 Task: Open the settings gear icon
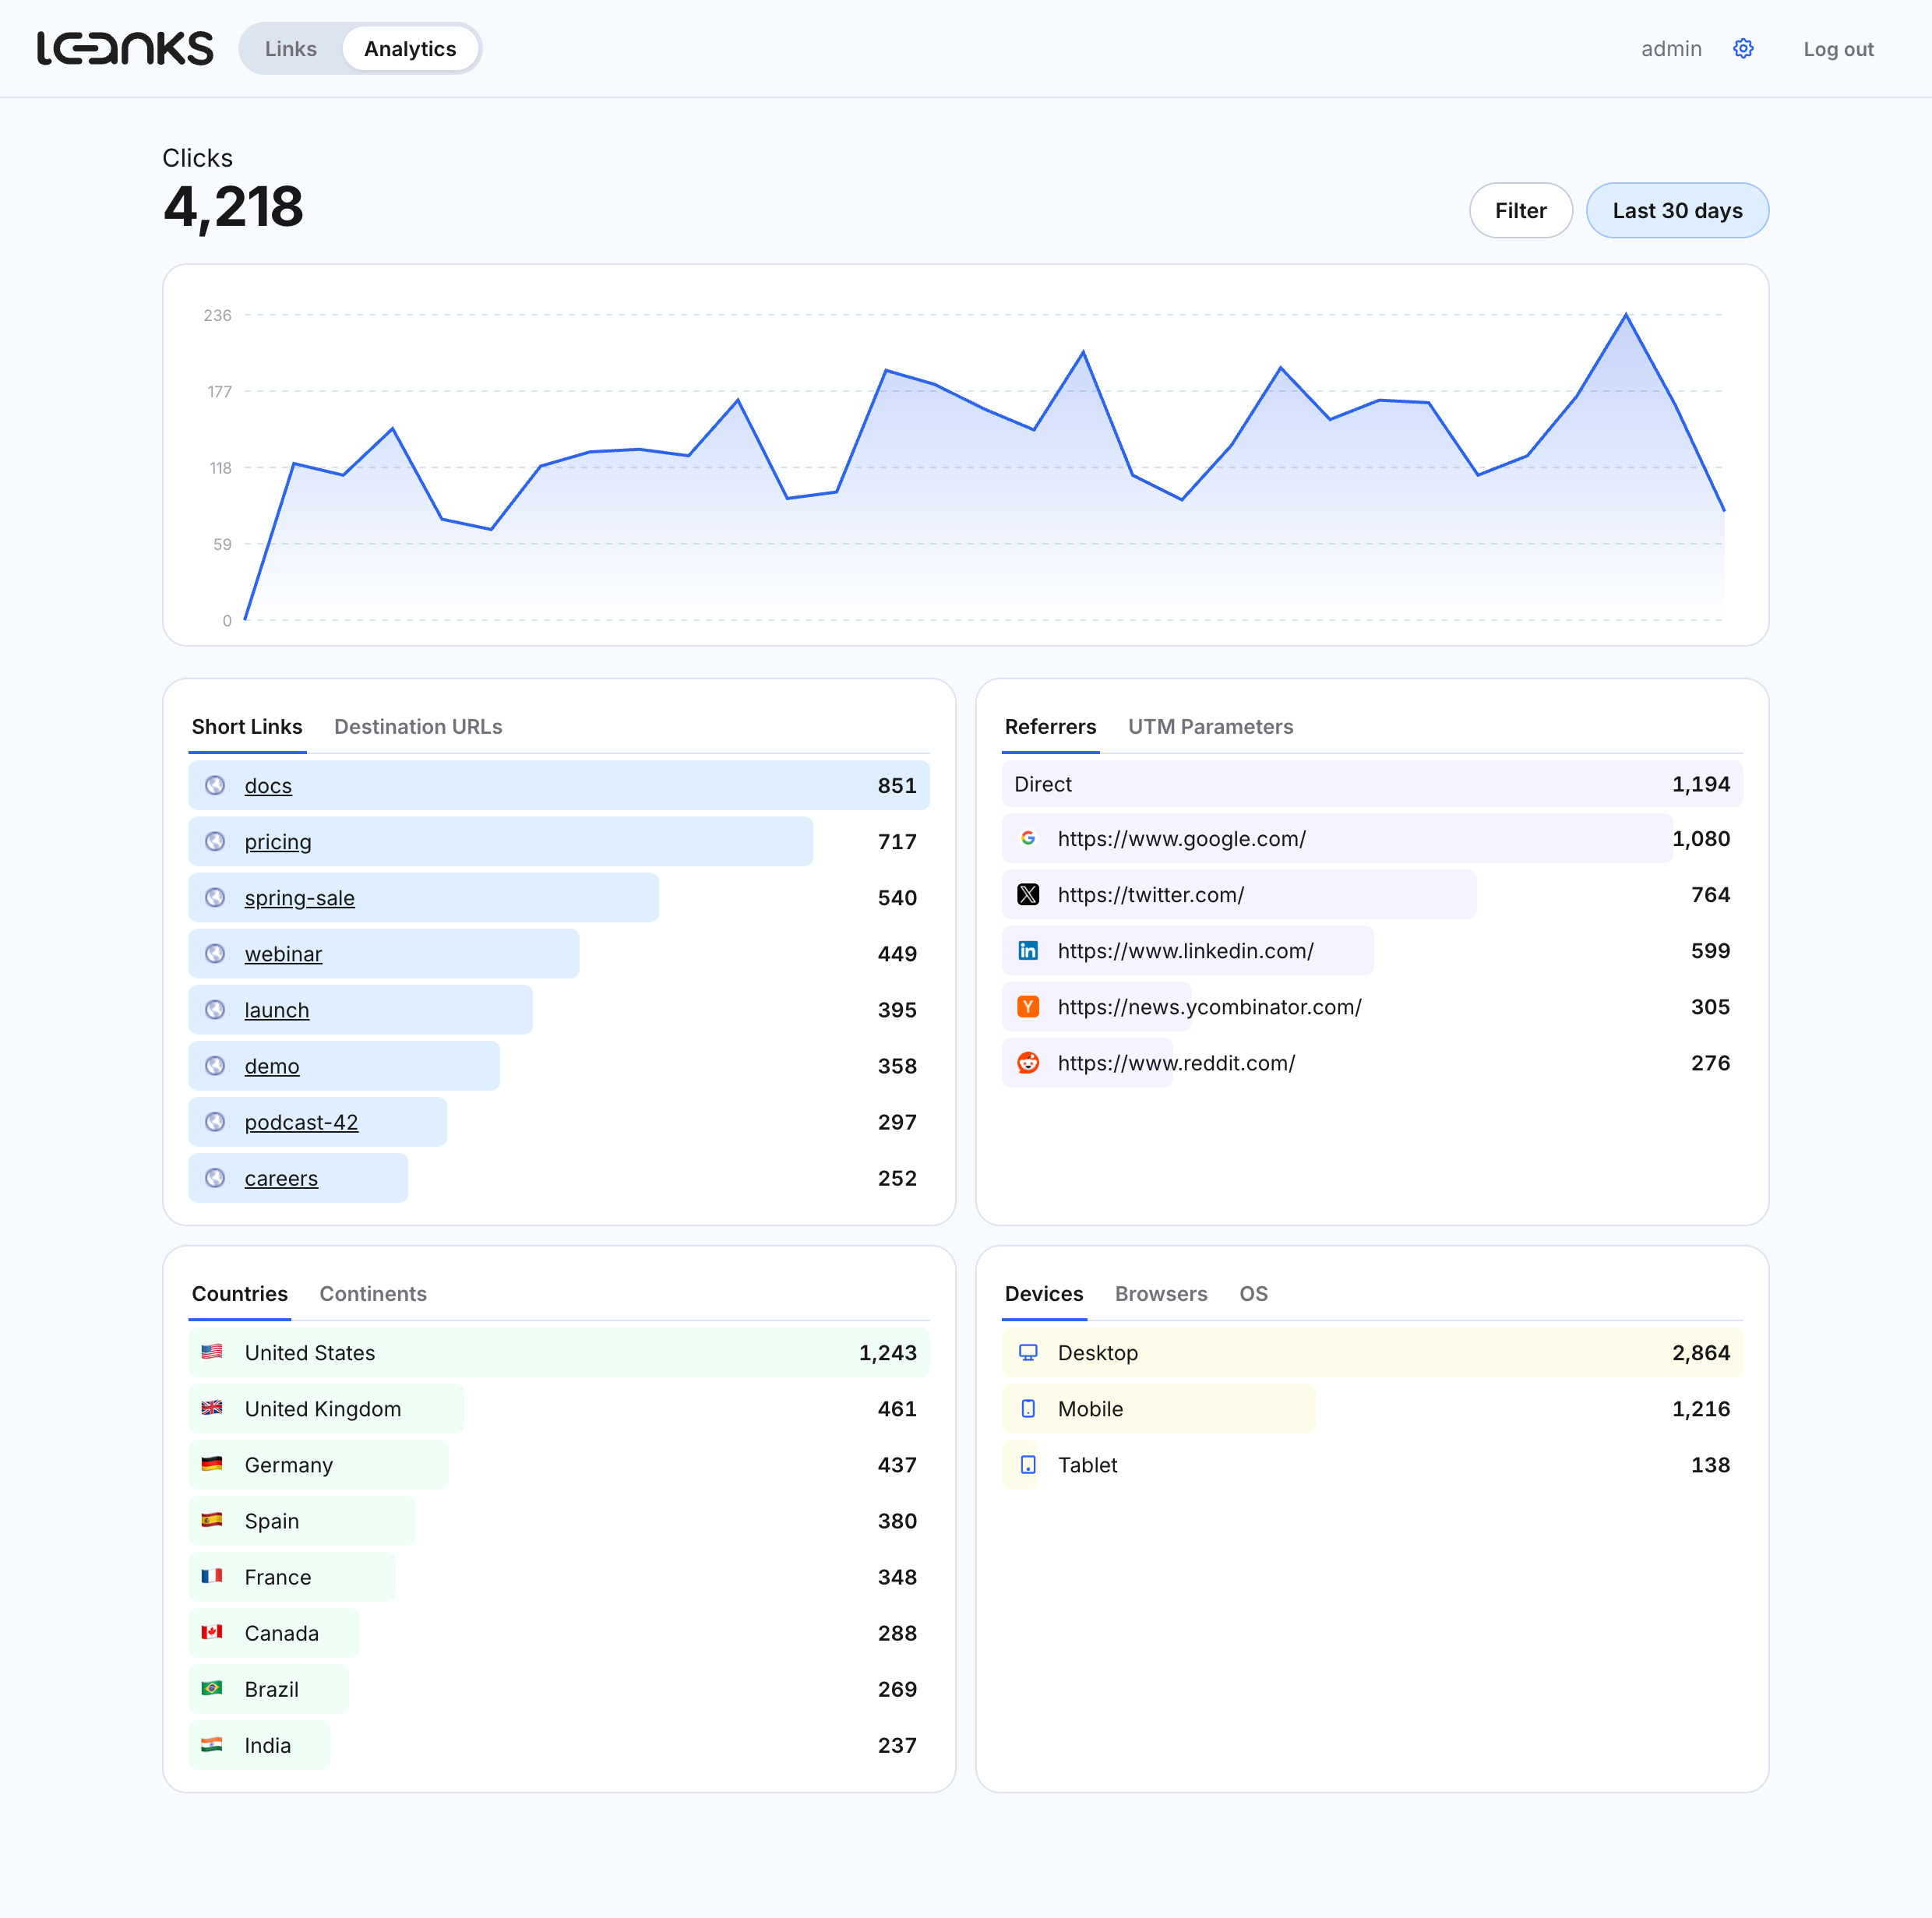[x=1743, y=49]
